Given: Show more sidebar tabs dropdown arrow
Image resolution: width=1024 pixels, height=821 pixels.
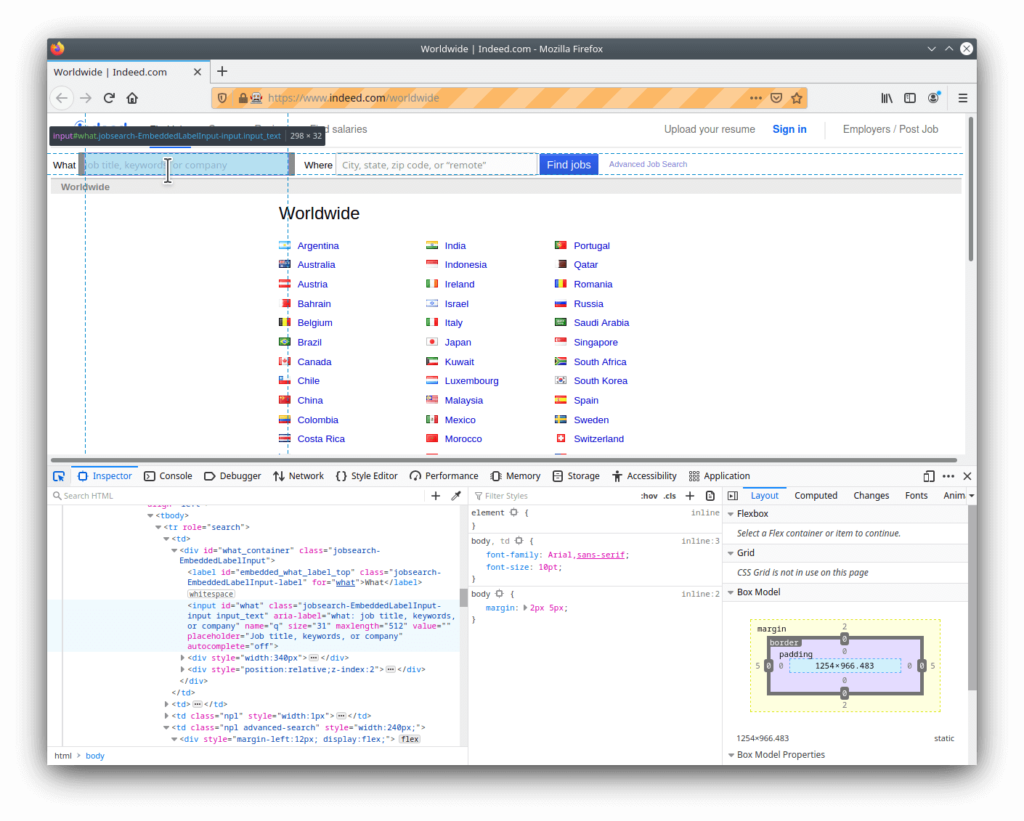Looking at the screenshot, I should point(972,496).
